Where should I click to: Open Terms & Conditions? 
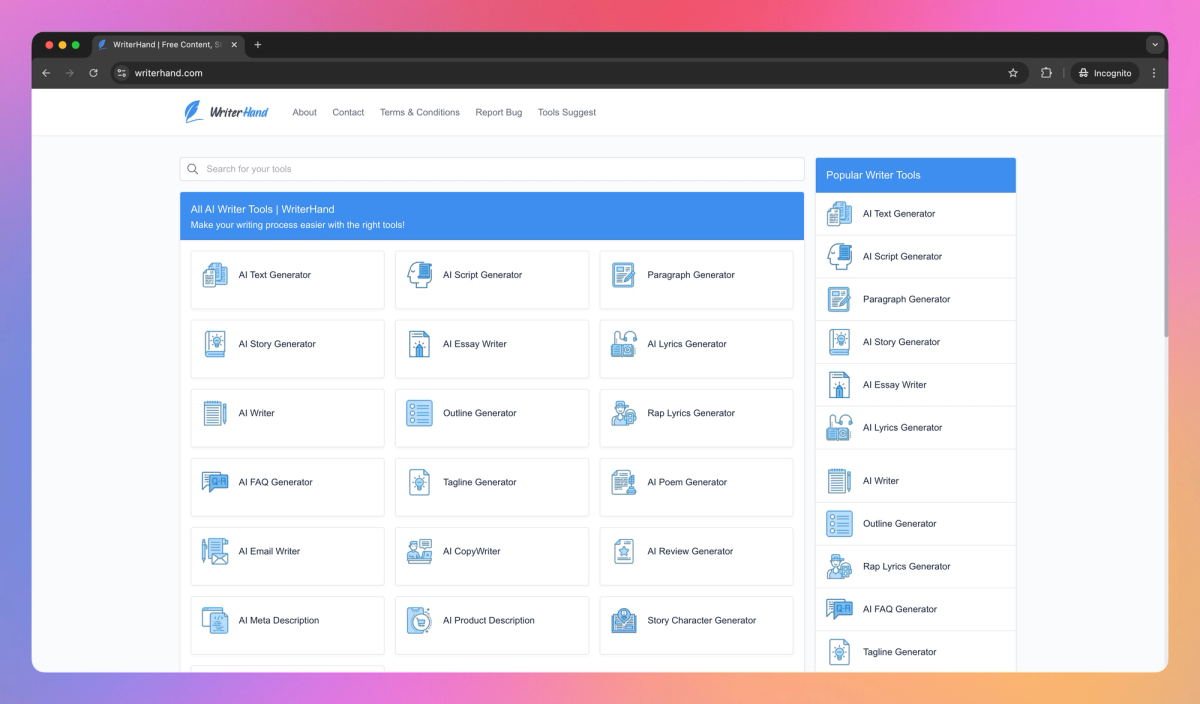[x=420, y=113]
